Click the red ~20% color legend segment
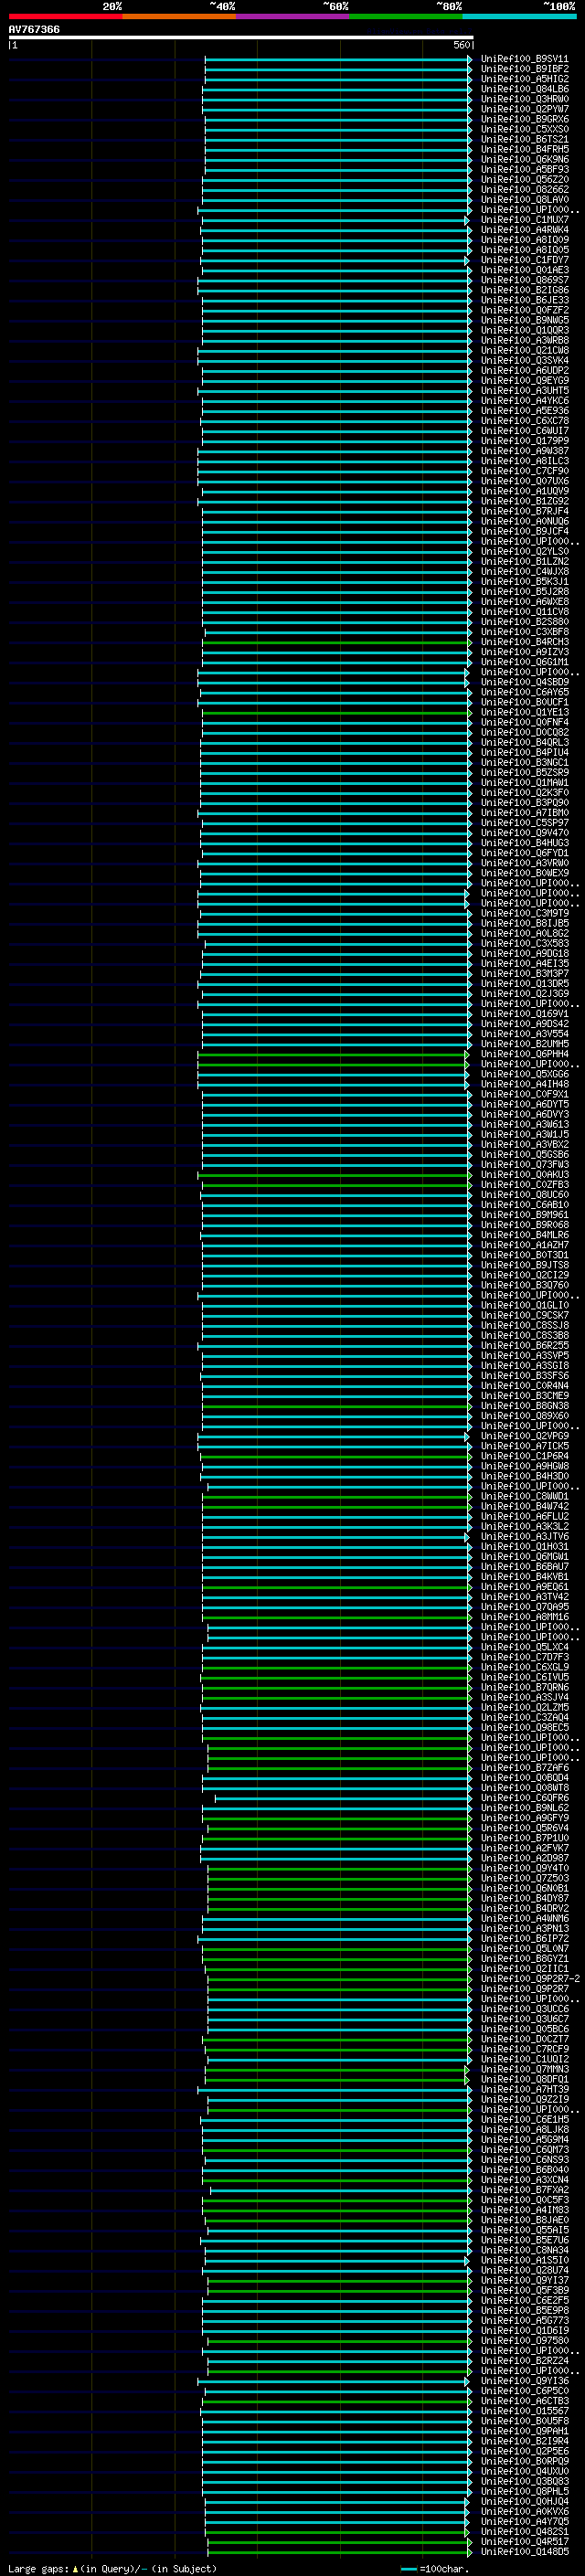Image resolution: width=585 pixels, height=2576 pixels. (65, 16)
